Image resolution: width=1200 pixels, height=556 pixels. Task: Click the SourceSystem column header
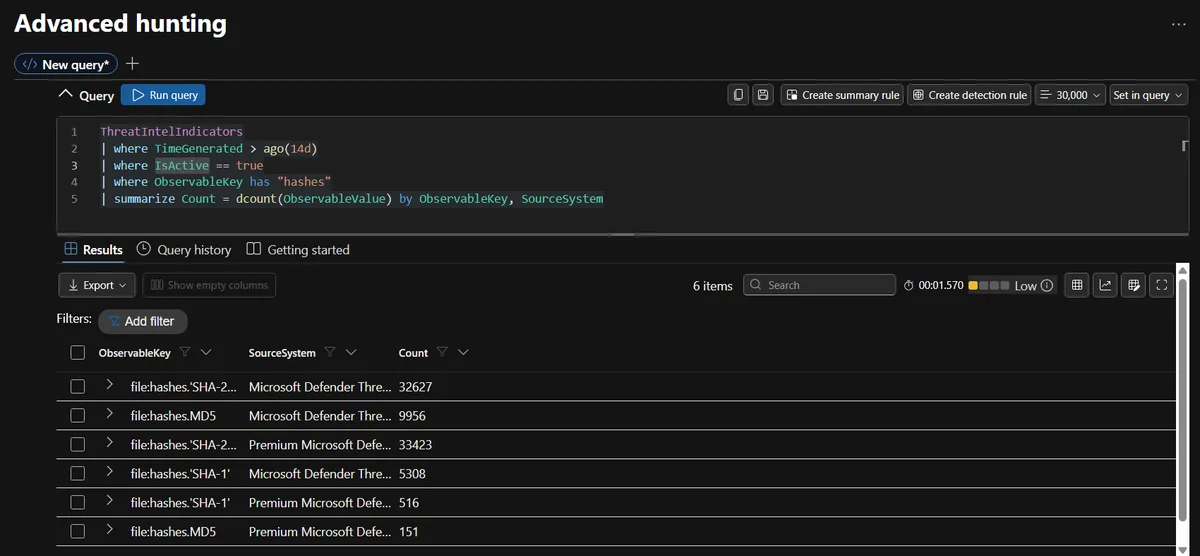coord(282,353)
